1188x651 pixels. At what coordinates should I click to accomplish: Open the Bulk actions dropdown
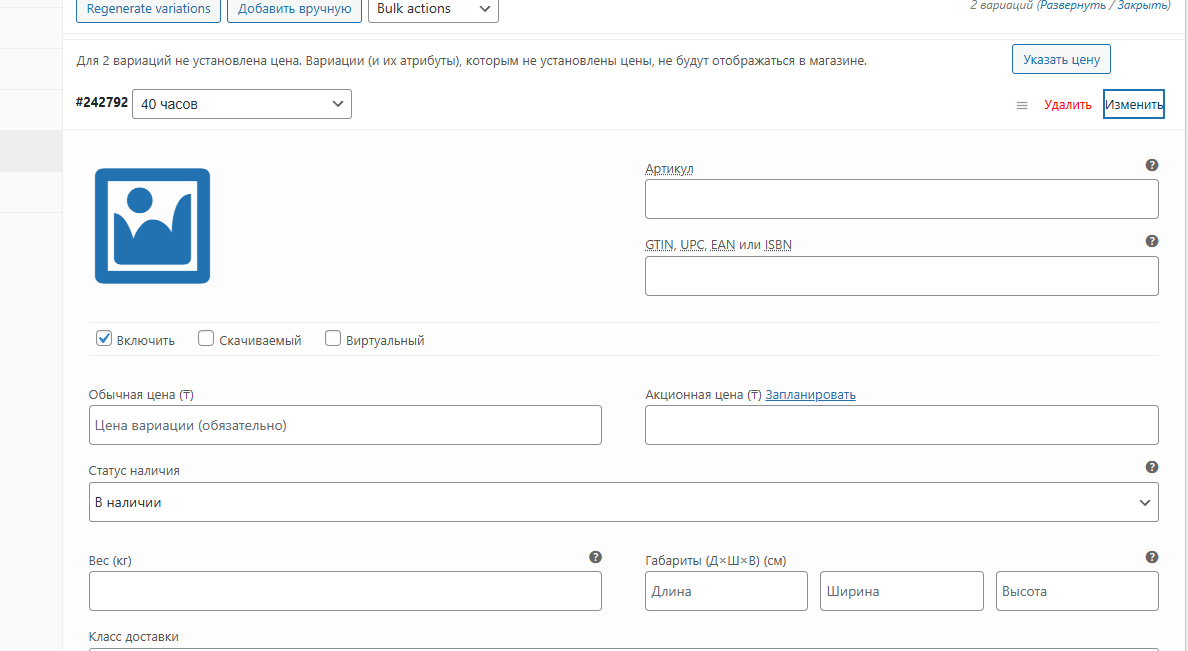[x=433, y=9]
